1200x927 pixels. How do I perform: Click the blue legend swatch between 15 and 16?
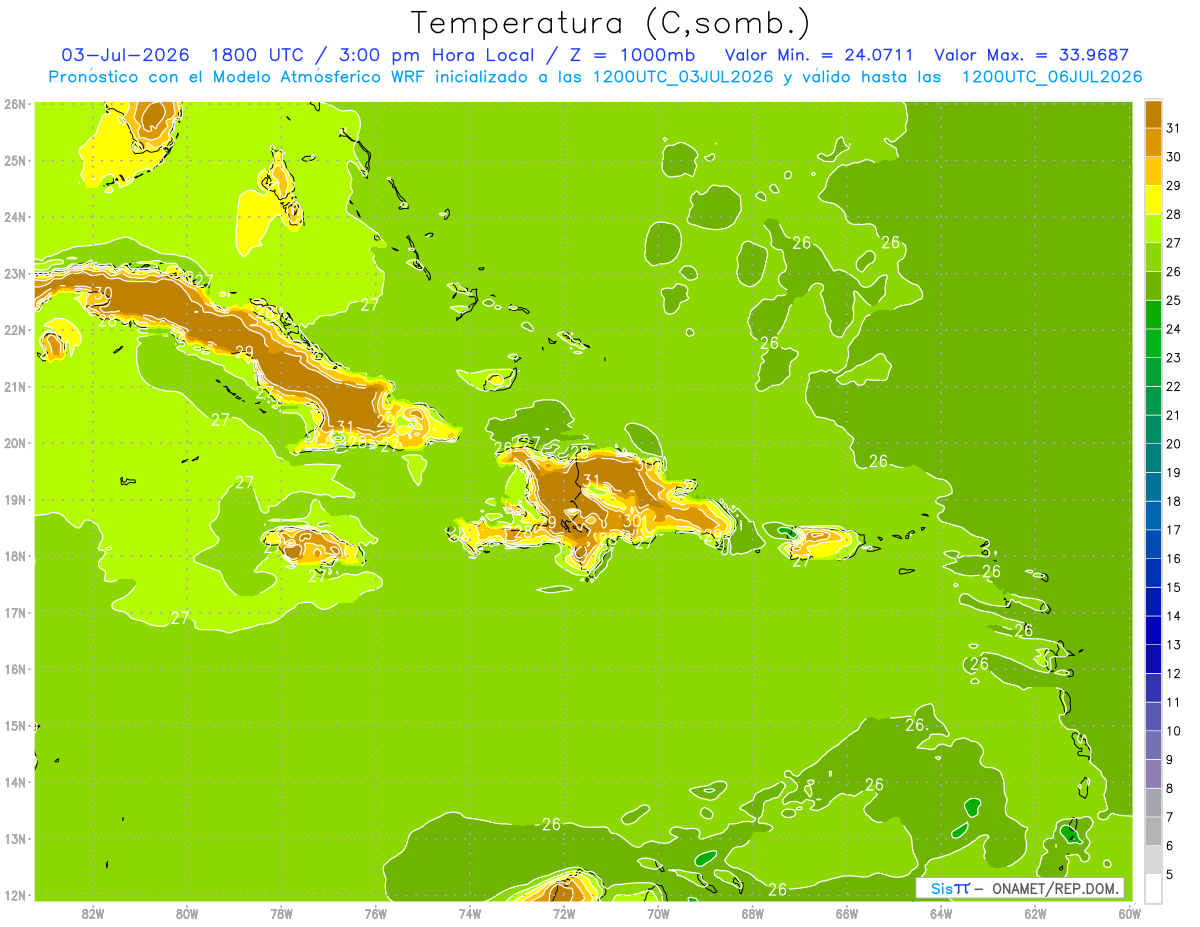1153,572
